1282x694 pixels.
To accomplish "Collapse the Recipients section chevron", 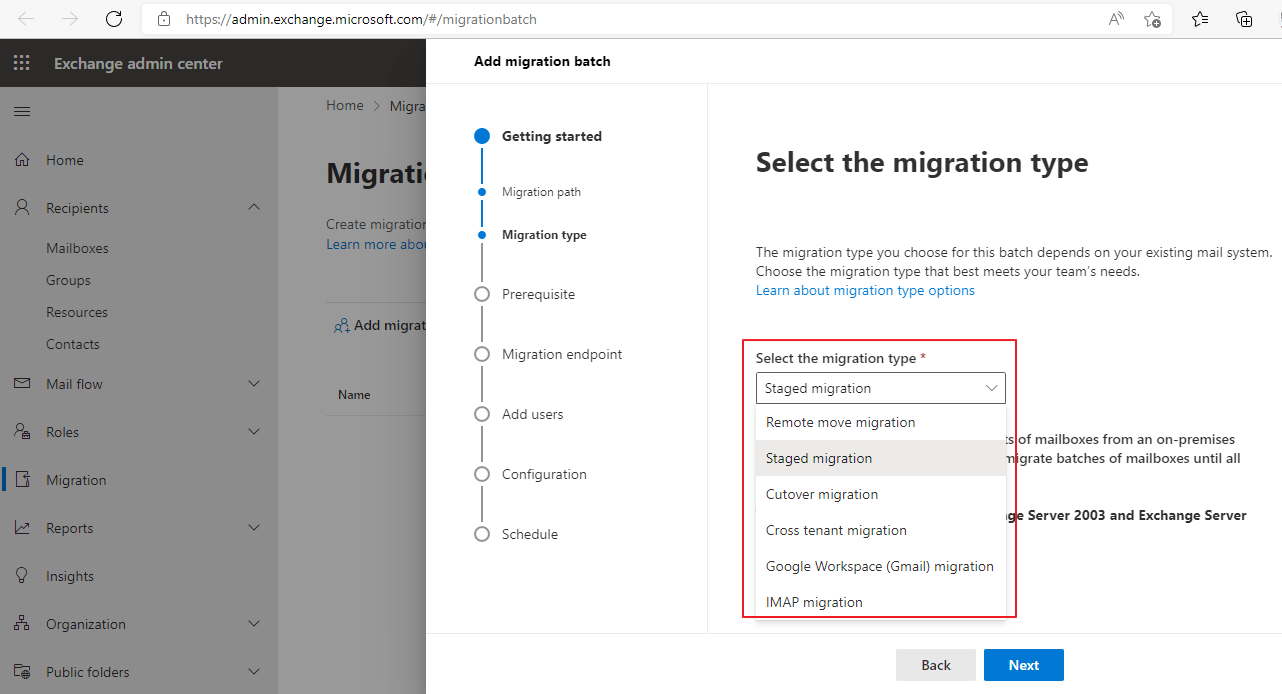I will [x=254, y=208].
